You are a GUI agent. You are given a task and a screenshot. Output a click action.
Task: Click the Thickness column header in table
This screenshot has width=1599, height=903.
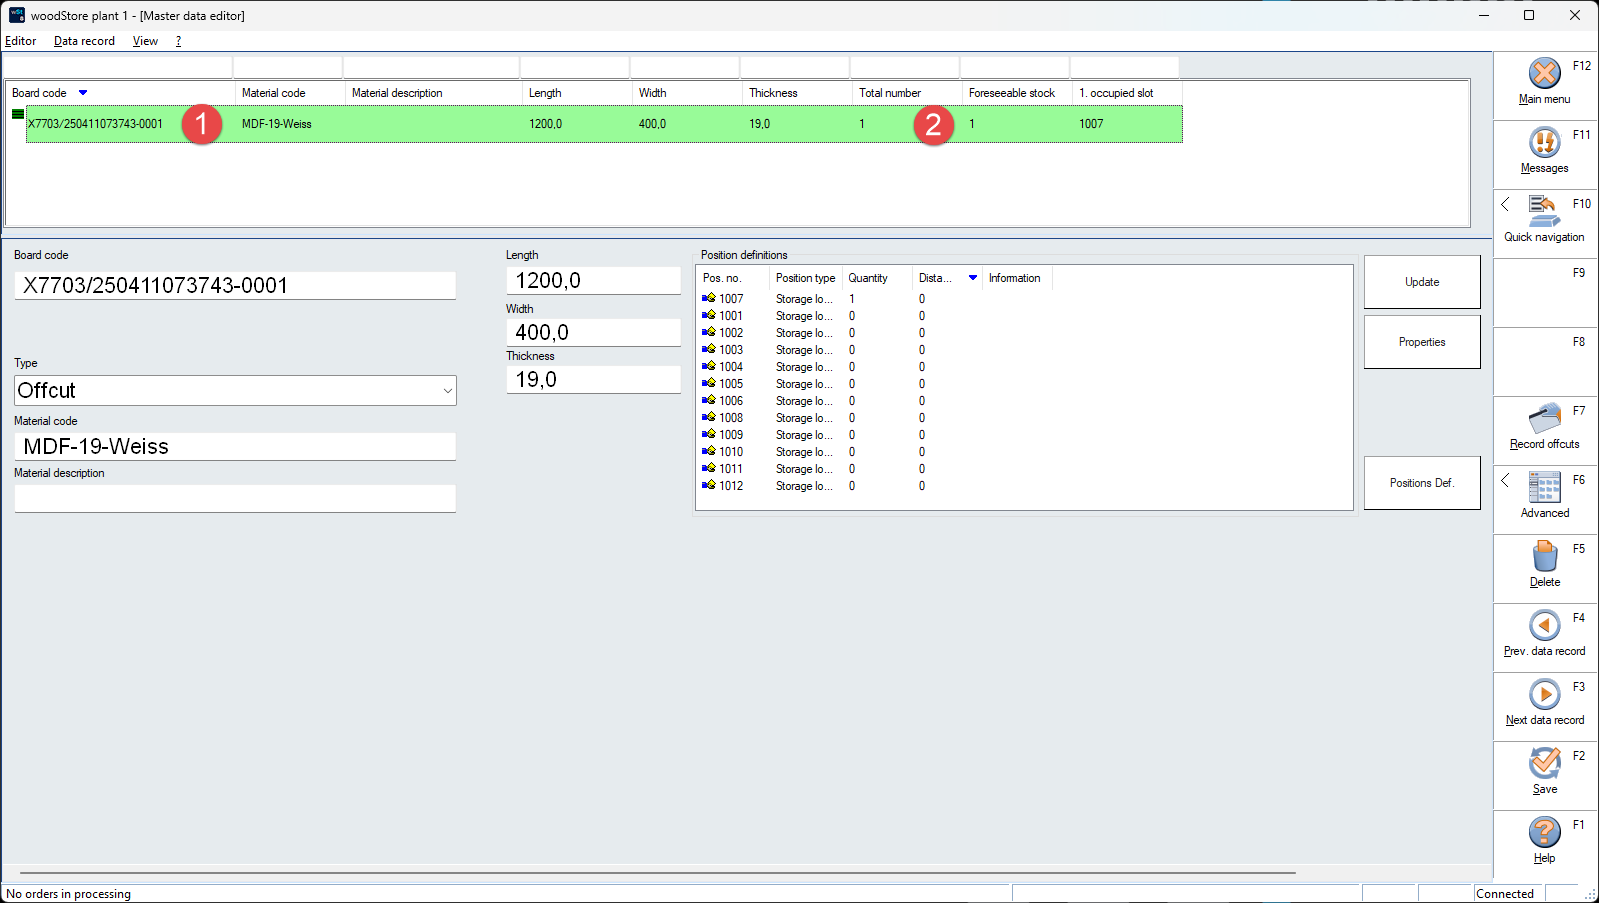tap(796, 93)
